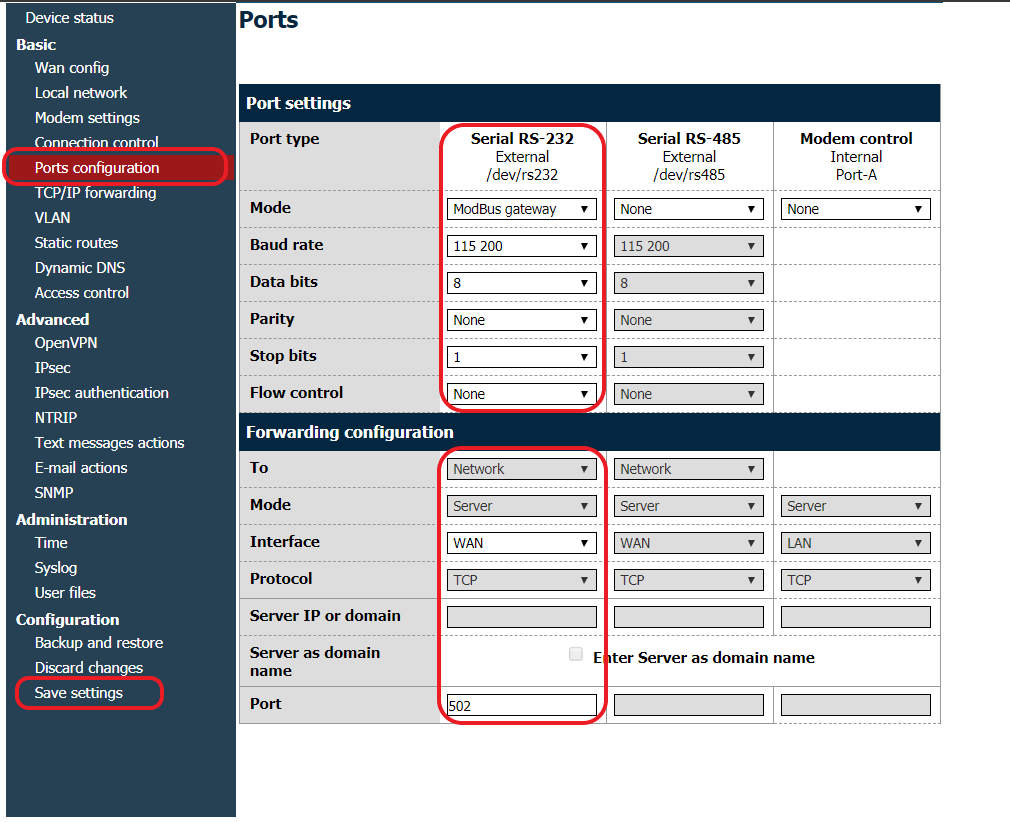Open Static routes page
Screen dimensions: 1010x822
pyautogui.click(x=76, y=243)
